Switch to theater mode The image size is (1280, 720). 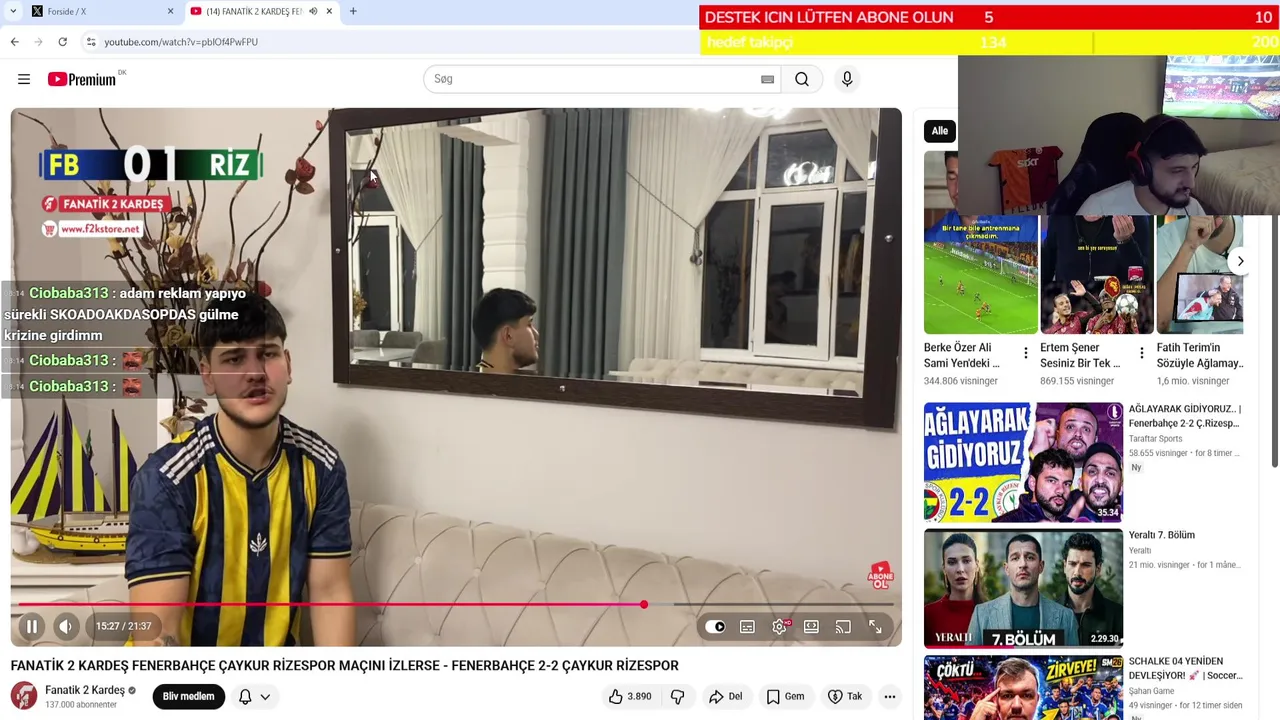pos(811,627)
